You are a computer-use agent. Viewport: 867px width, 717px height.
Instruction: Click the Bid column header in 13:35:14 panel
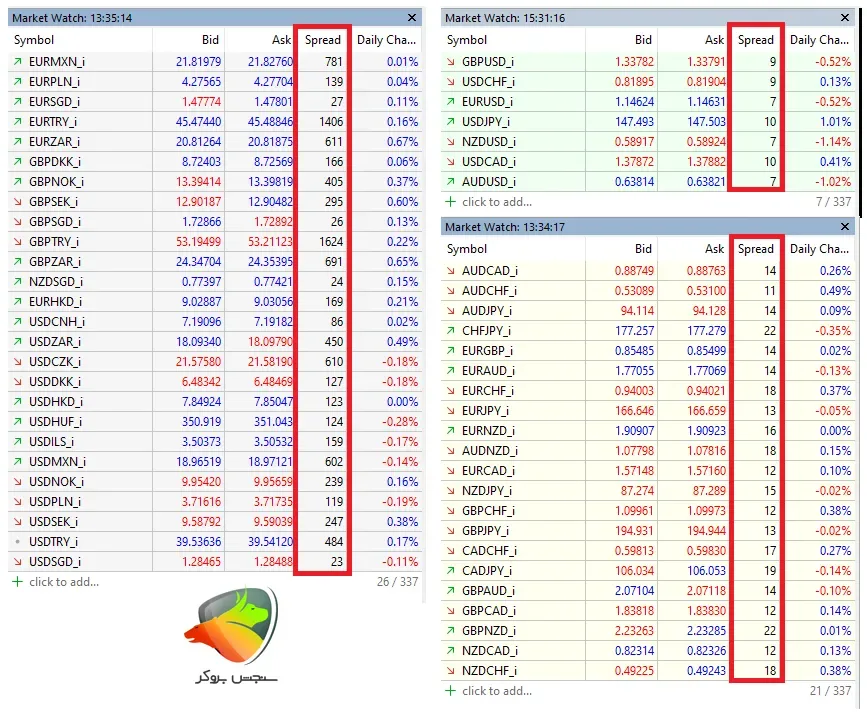click(x=210, y=40)
